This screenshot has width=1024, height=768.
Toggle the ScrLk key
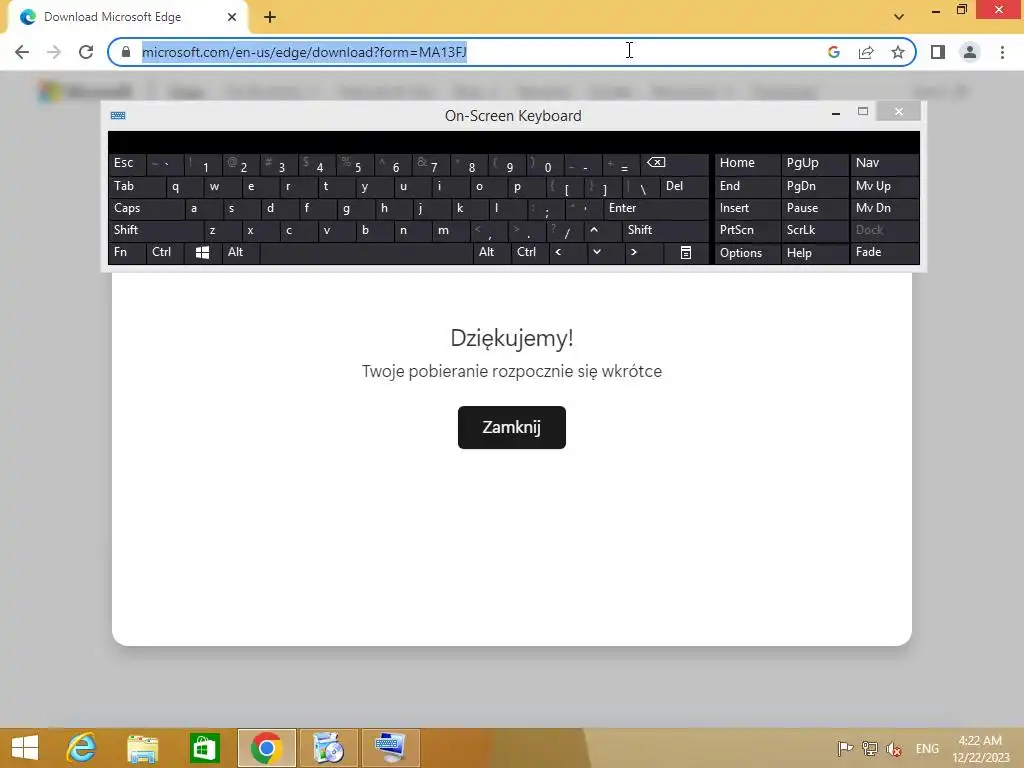[x=814, y=230]
